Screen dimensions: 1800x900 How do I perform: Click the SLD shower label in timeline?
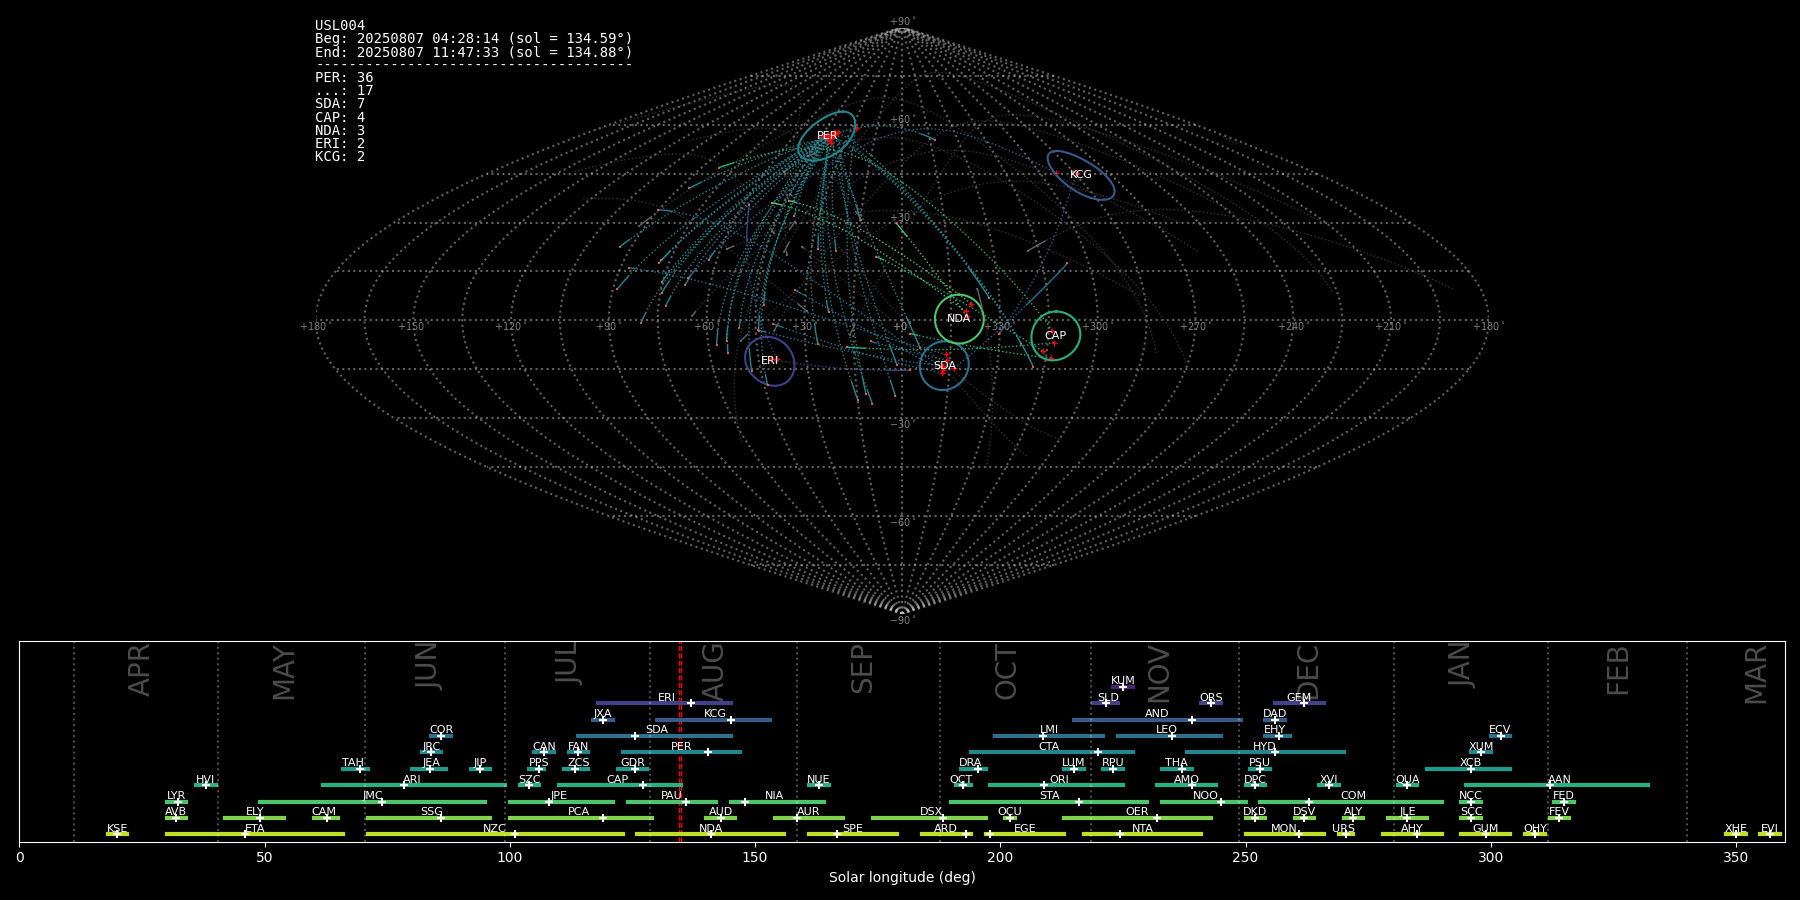pos(1108,698)
